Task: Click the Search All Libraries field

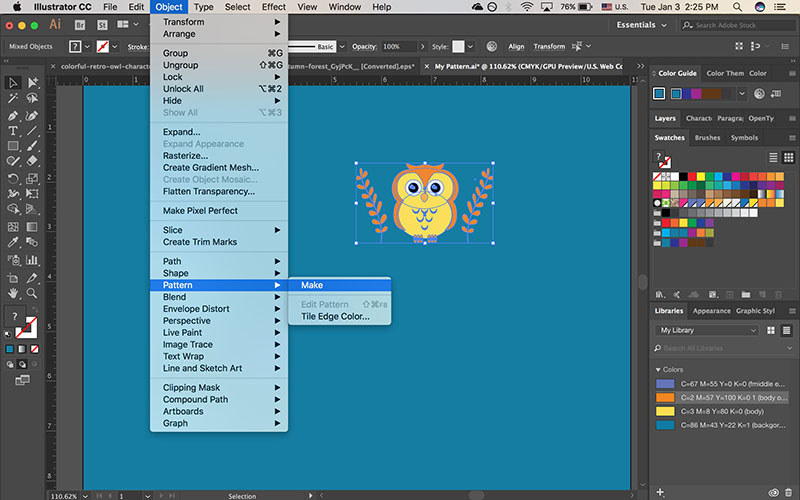Action: click(723, 348)
